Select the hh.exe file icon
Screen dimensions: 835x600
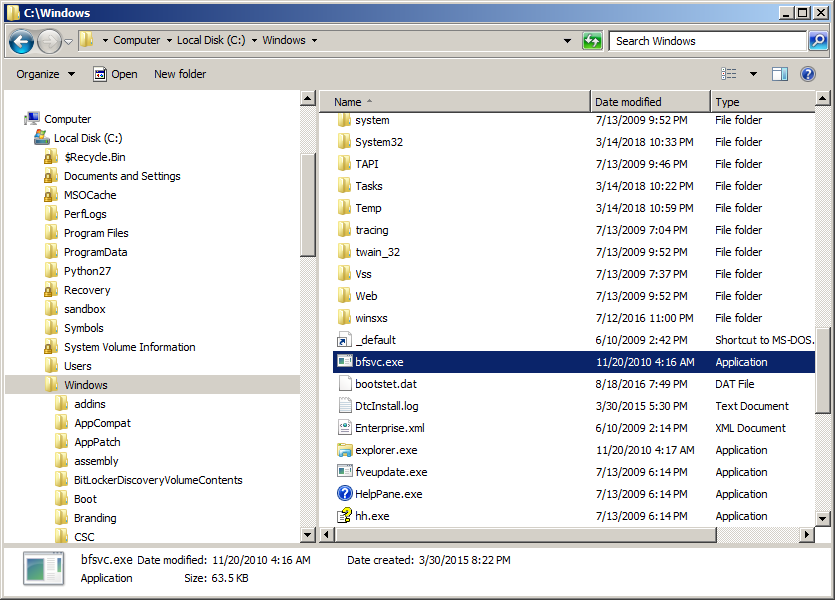pos(345,516)
